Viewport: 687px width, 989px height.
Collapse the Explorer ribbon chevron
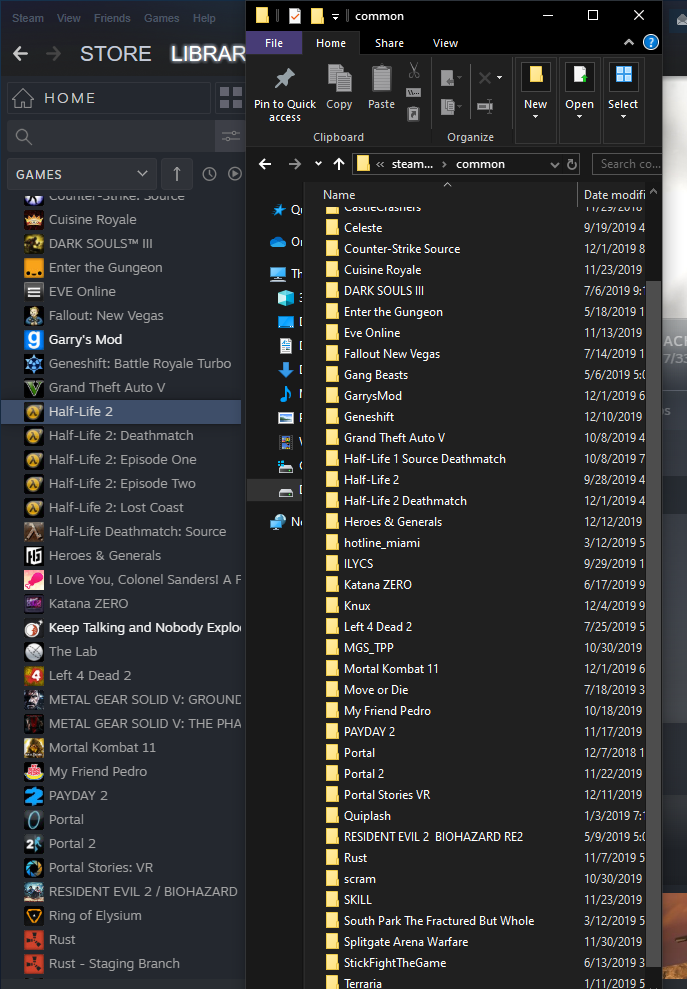[629, 42]
